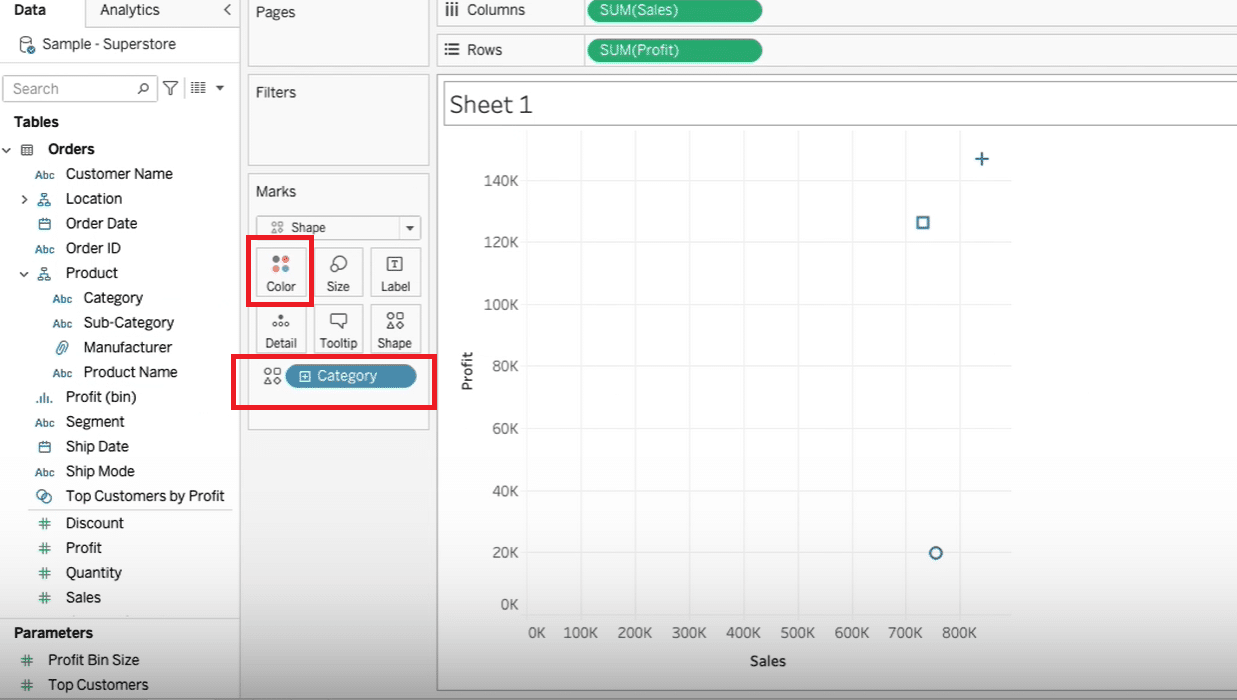The height and width of the screenshot is (700, 1237).
Task: Select the Profit measure
Action: point(84,548)
